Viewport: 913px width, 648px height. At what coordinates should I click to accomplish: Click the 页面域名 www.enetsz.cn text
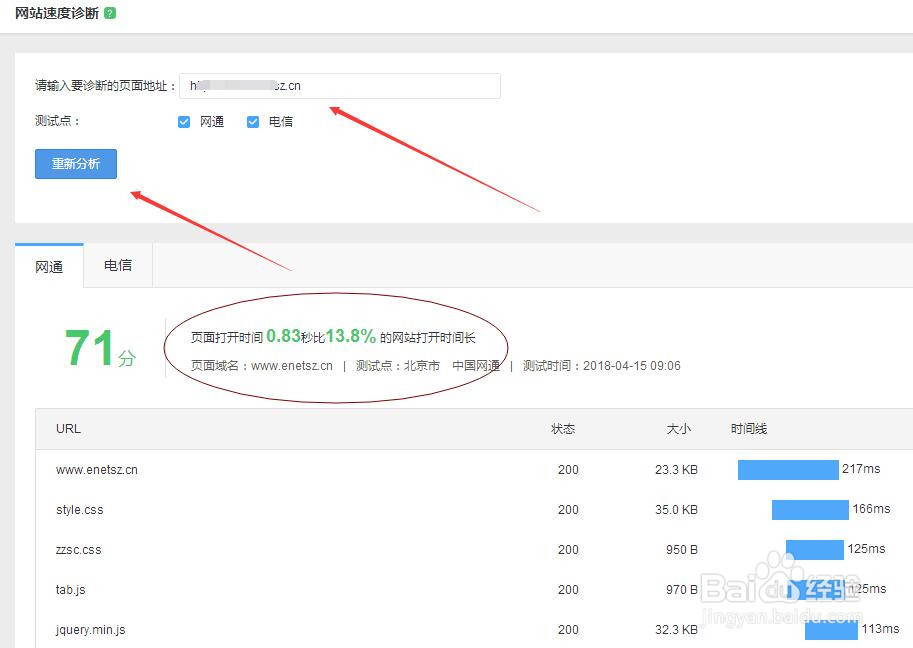coord(261,366)
